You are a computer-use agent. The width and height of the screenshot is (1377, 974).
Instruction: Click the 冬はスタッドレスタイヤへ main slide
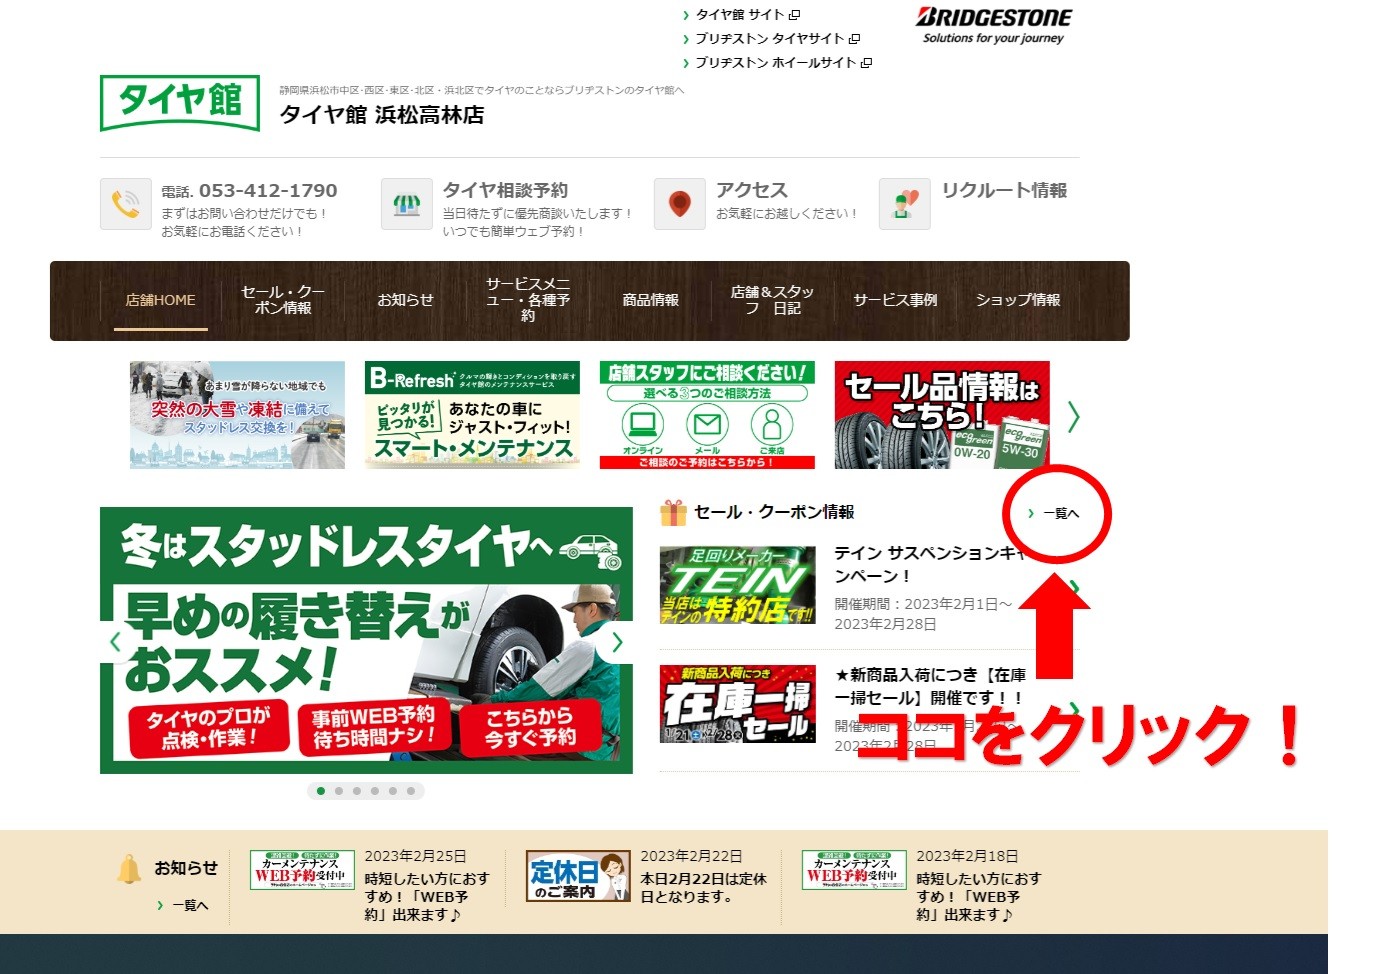(x=366, y=640)
